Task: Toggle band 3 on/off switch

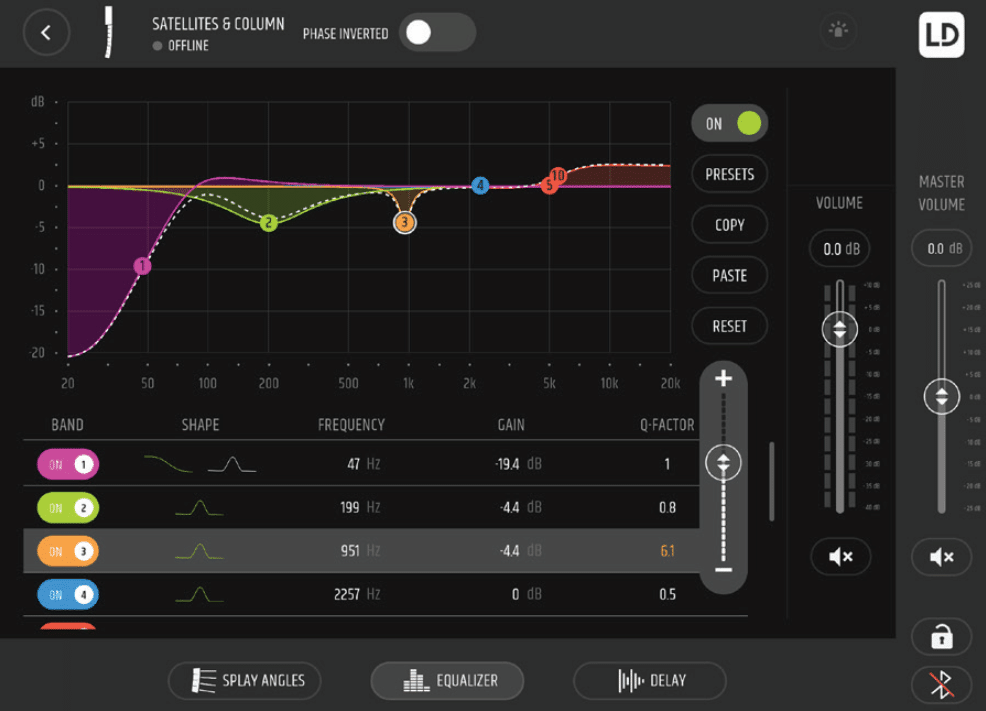Action: [x=68, y=551]
